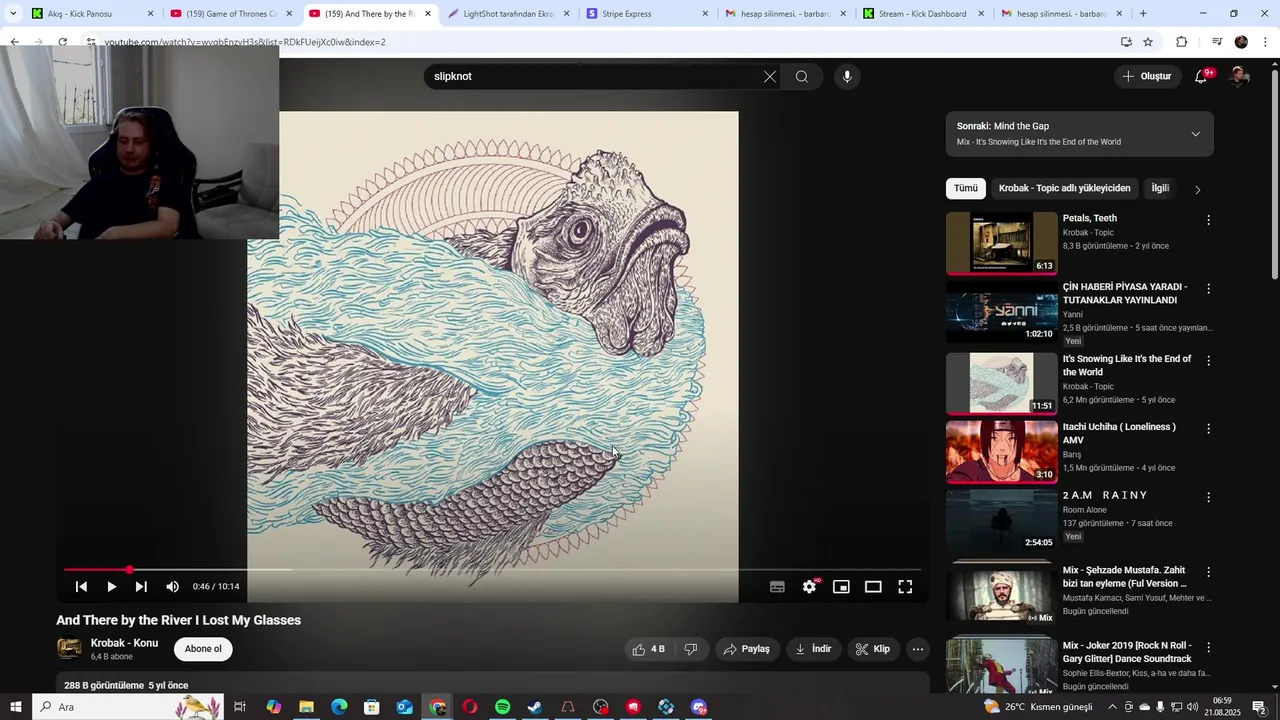Show hidden system tray icons
This screenshot has height=720, width=1280.
point(1112,707)
